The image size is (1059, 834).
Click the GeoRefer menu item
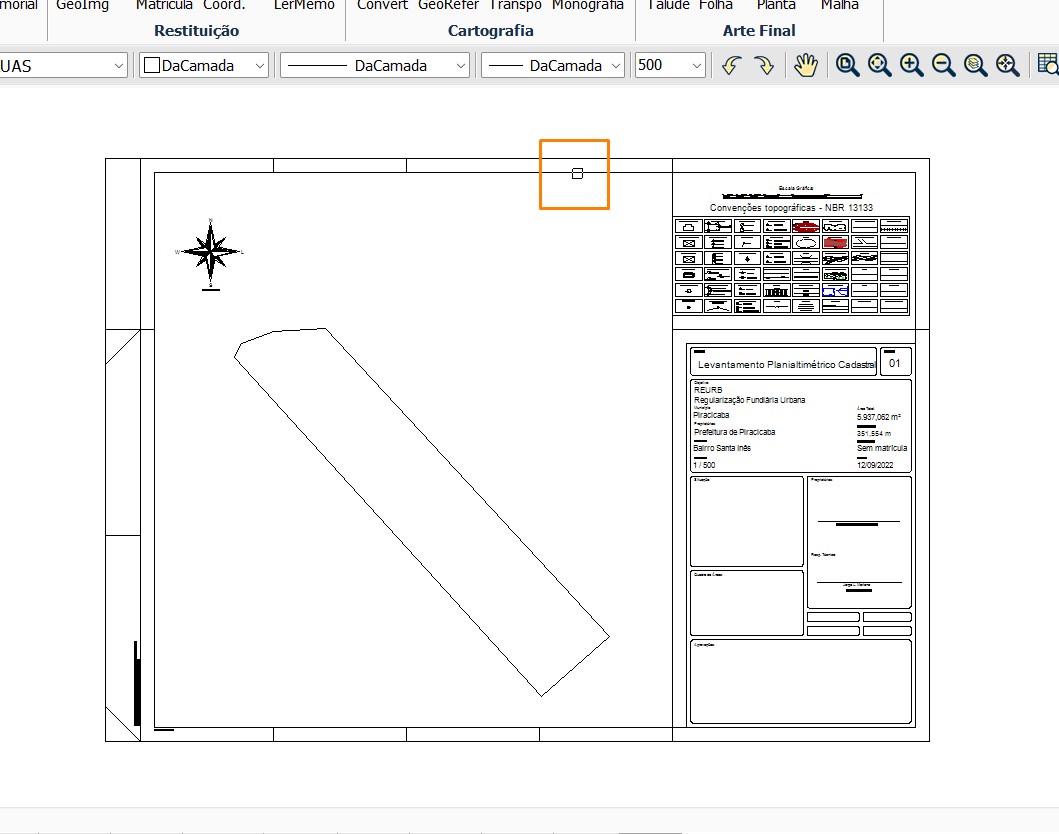coord(447,6)
